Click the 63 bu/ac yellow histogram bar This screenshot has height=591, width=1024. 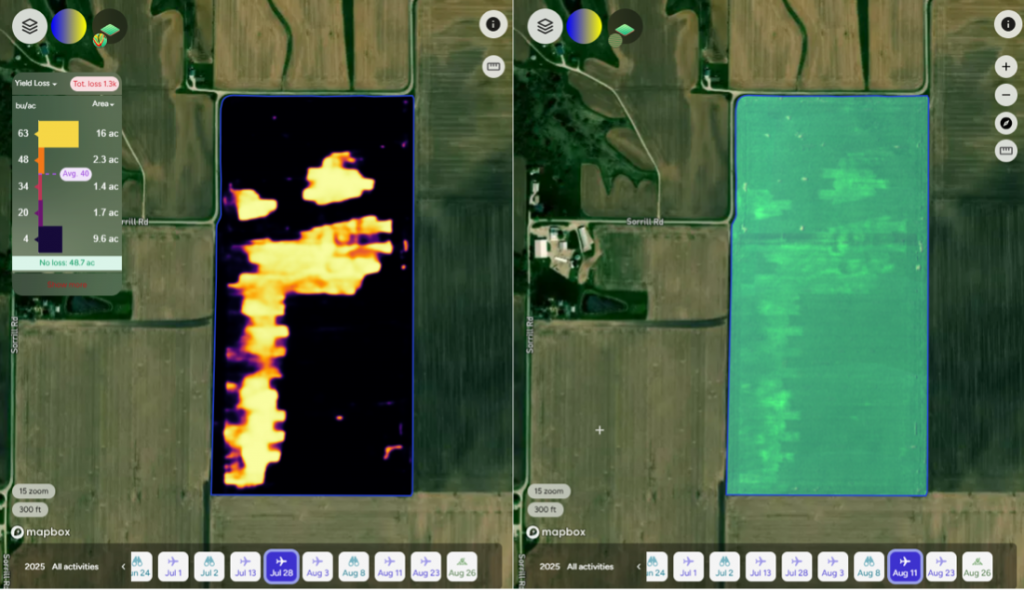tap(58, 132)
